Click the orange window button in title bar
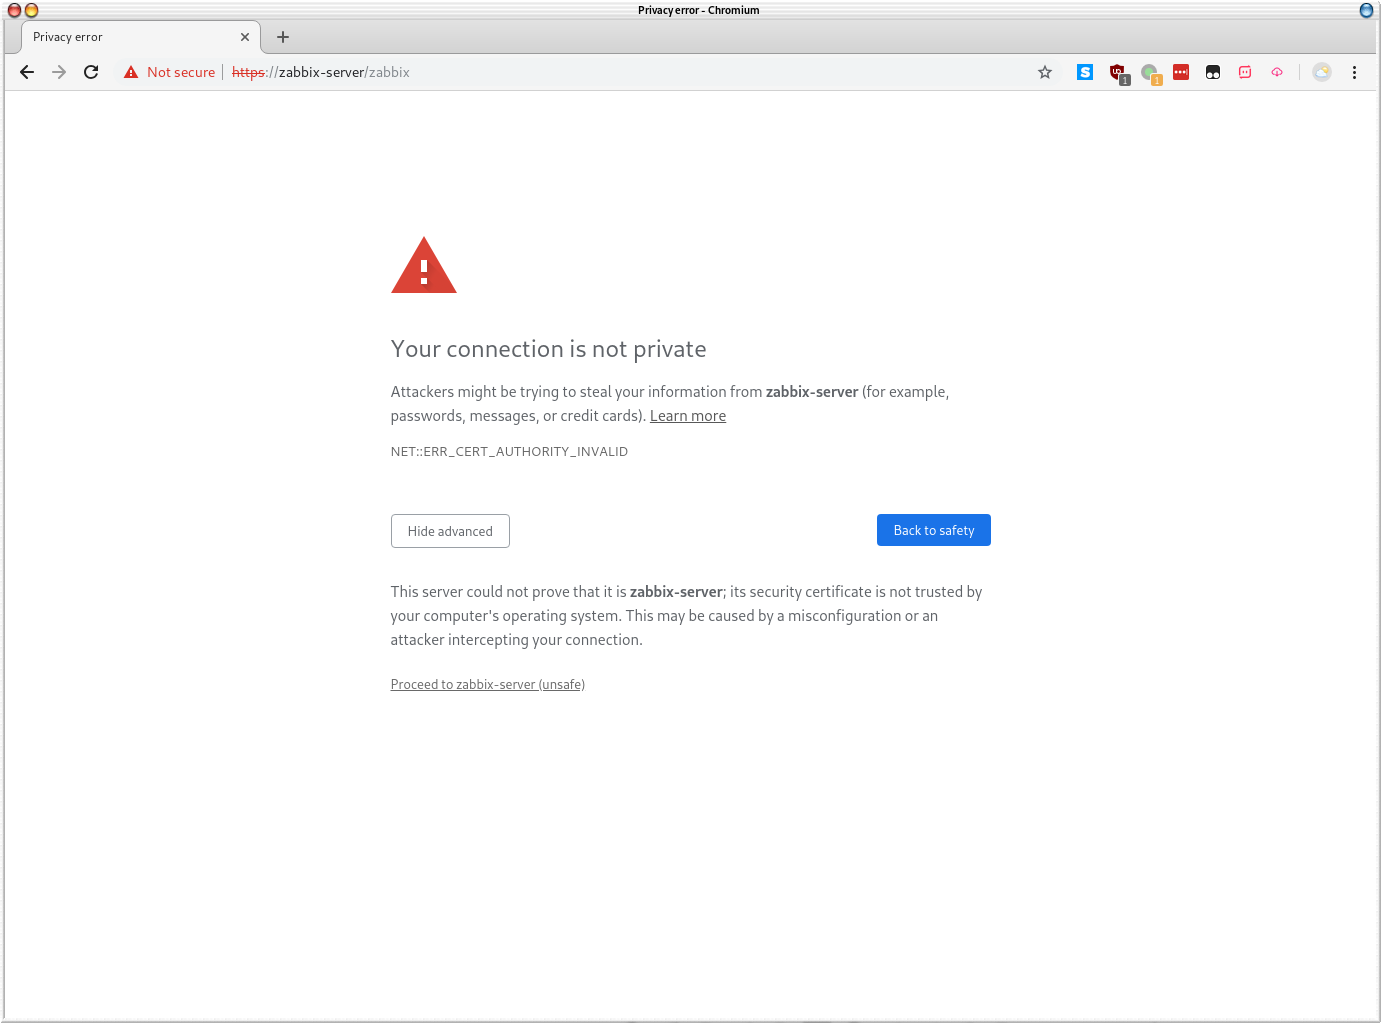Image resolution: width=1381 pixels, height=1023 pixels. (x=31, y=10)
